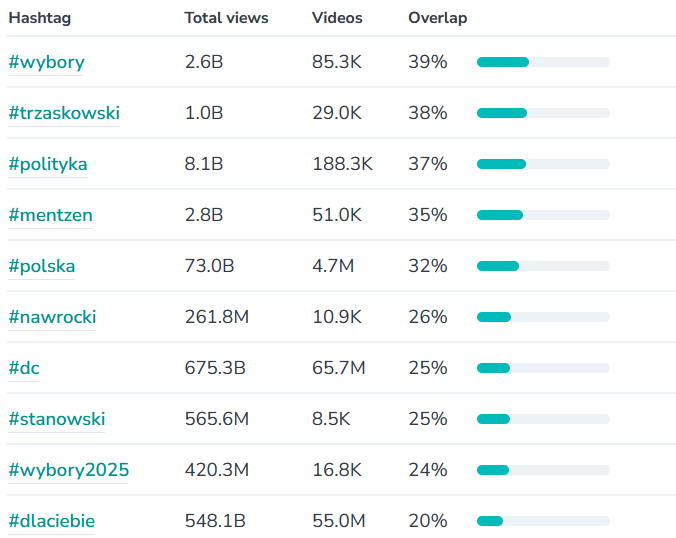
Task: Click the 65.7M videos value for #dc
Action: click(x=338, y=368)
